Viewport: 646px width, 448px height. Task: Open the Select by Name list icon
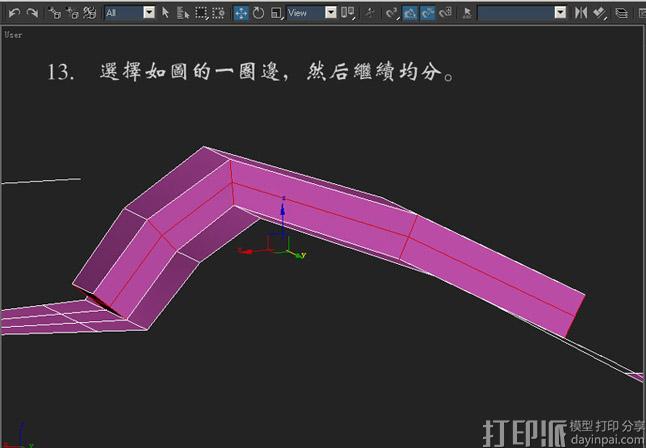[x=183, y=13]
